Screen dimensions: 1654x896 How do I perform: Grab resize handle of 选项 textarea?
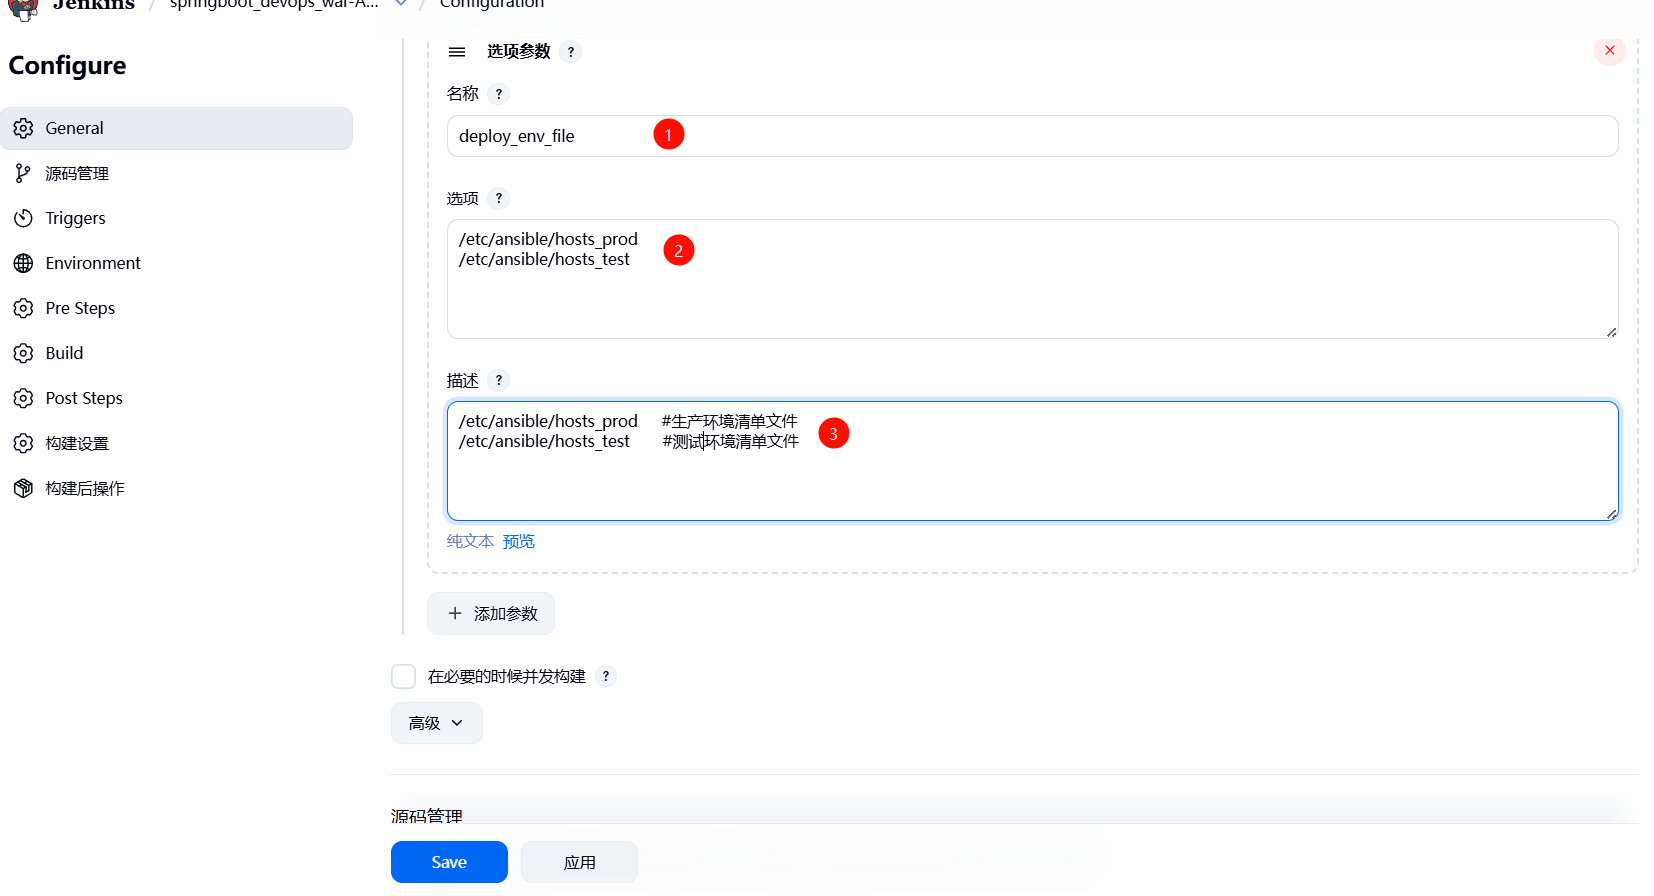point(1611,332)
